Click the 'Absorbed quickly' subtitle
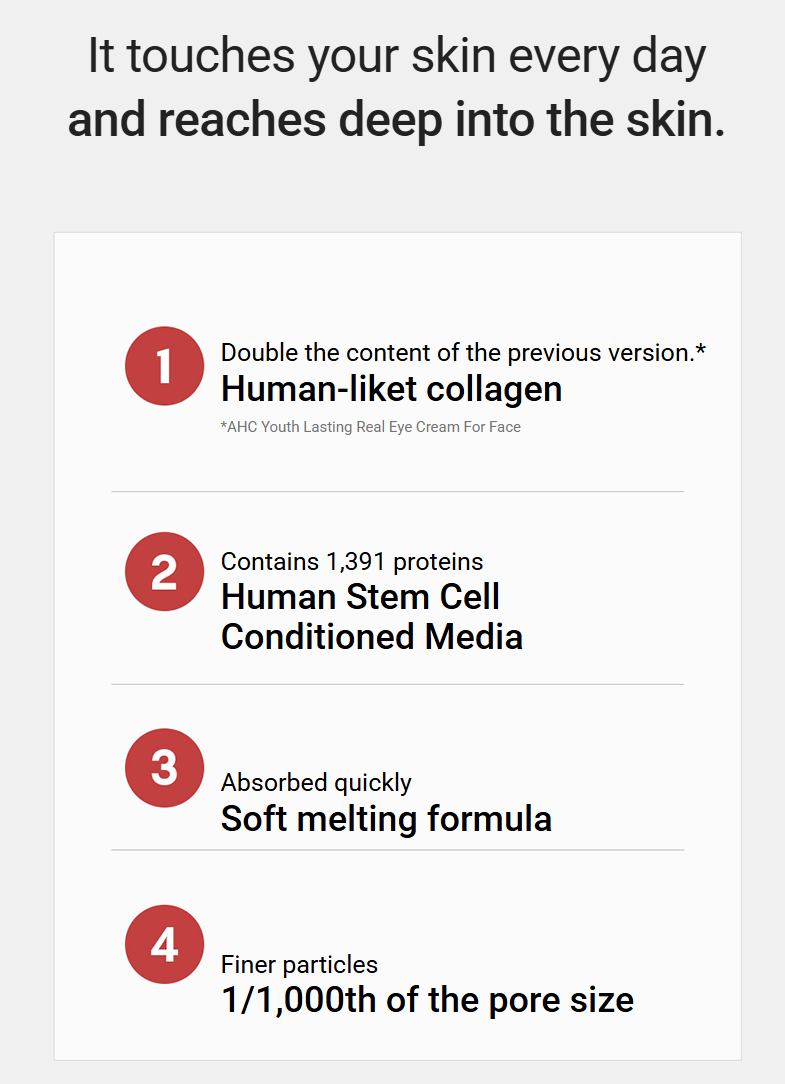The width and height of the screenshot is (785, 1084). tap(316, 783)
